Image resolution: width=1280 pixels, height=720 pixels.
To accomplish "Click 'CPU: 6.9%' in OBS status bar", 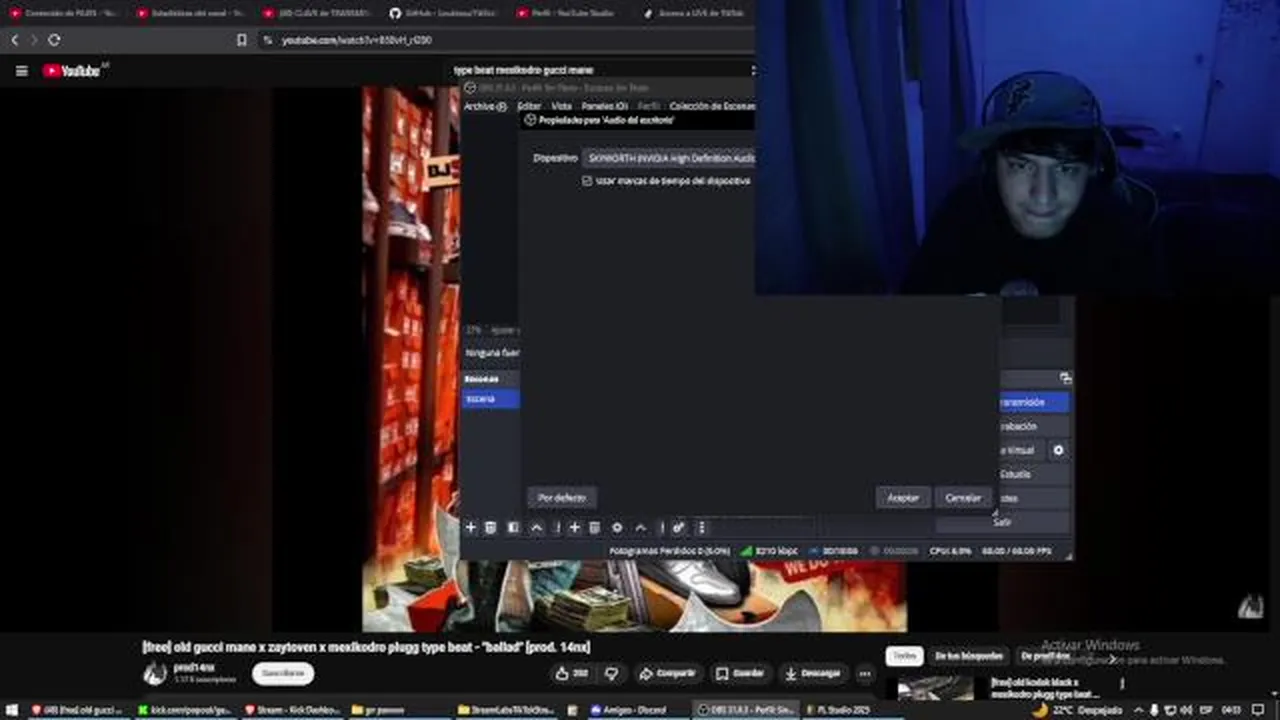I will pyautogui.click(x=950, y=551).
